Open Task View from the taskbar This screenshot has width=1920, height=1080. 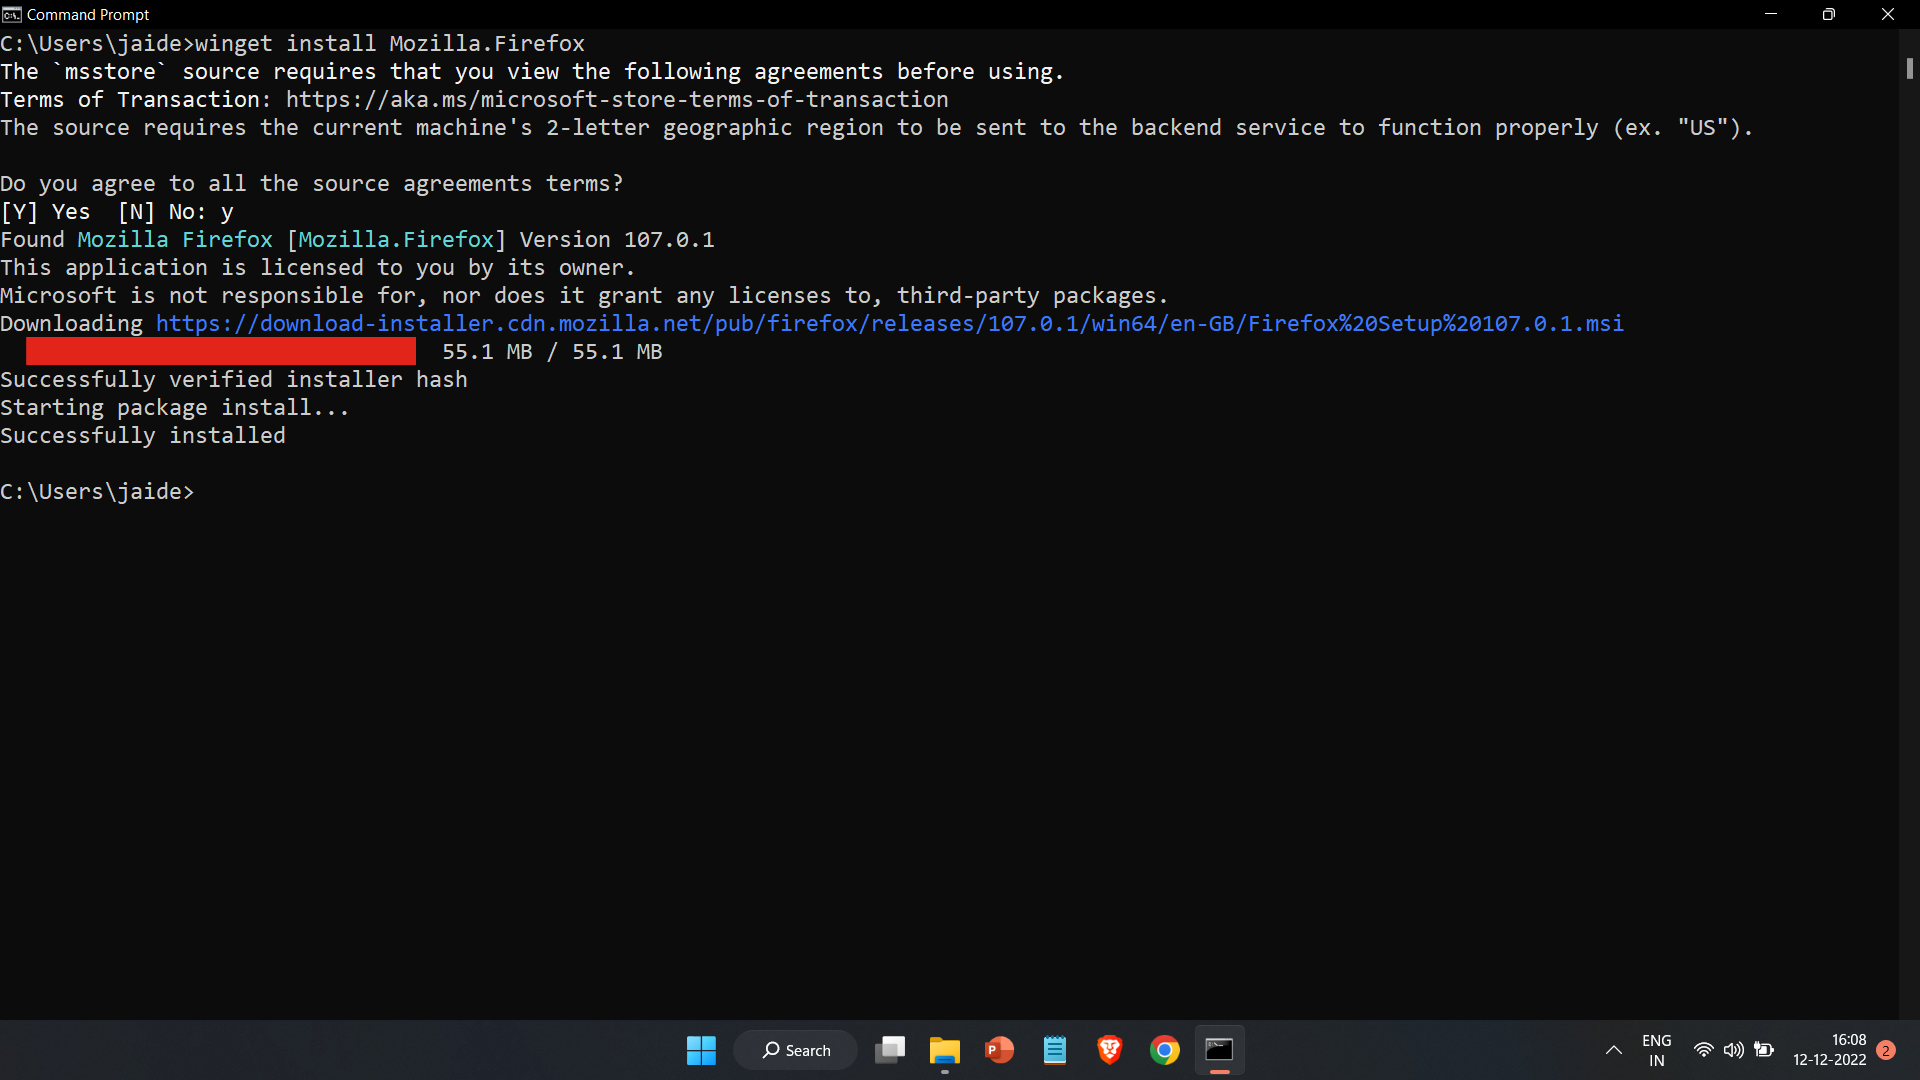pyautogui.click(x=890, y=1050)
